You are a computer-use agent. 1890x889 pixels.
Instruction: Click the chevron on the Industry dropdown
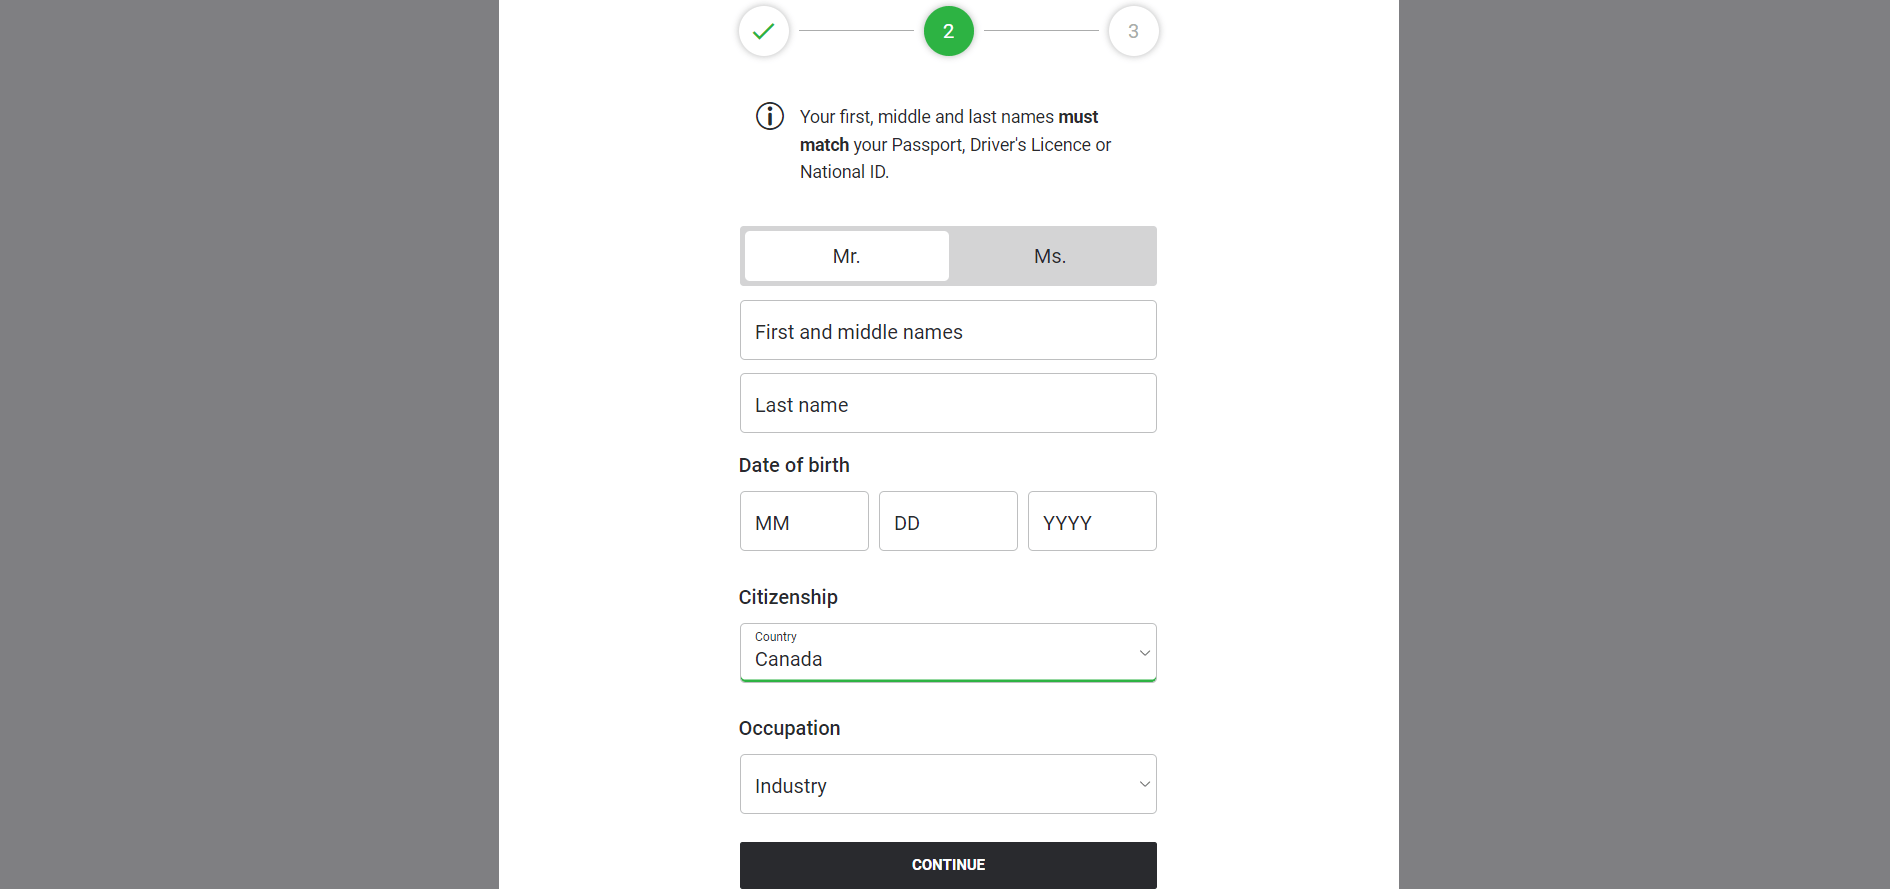(x=1144, y=784)
